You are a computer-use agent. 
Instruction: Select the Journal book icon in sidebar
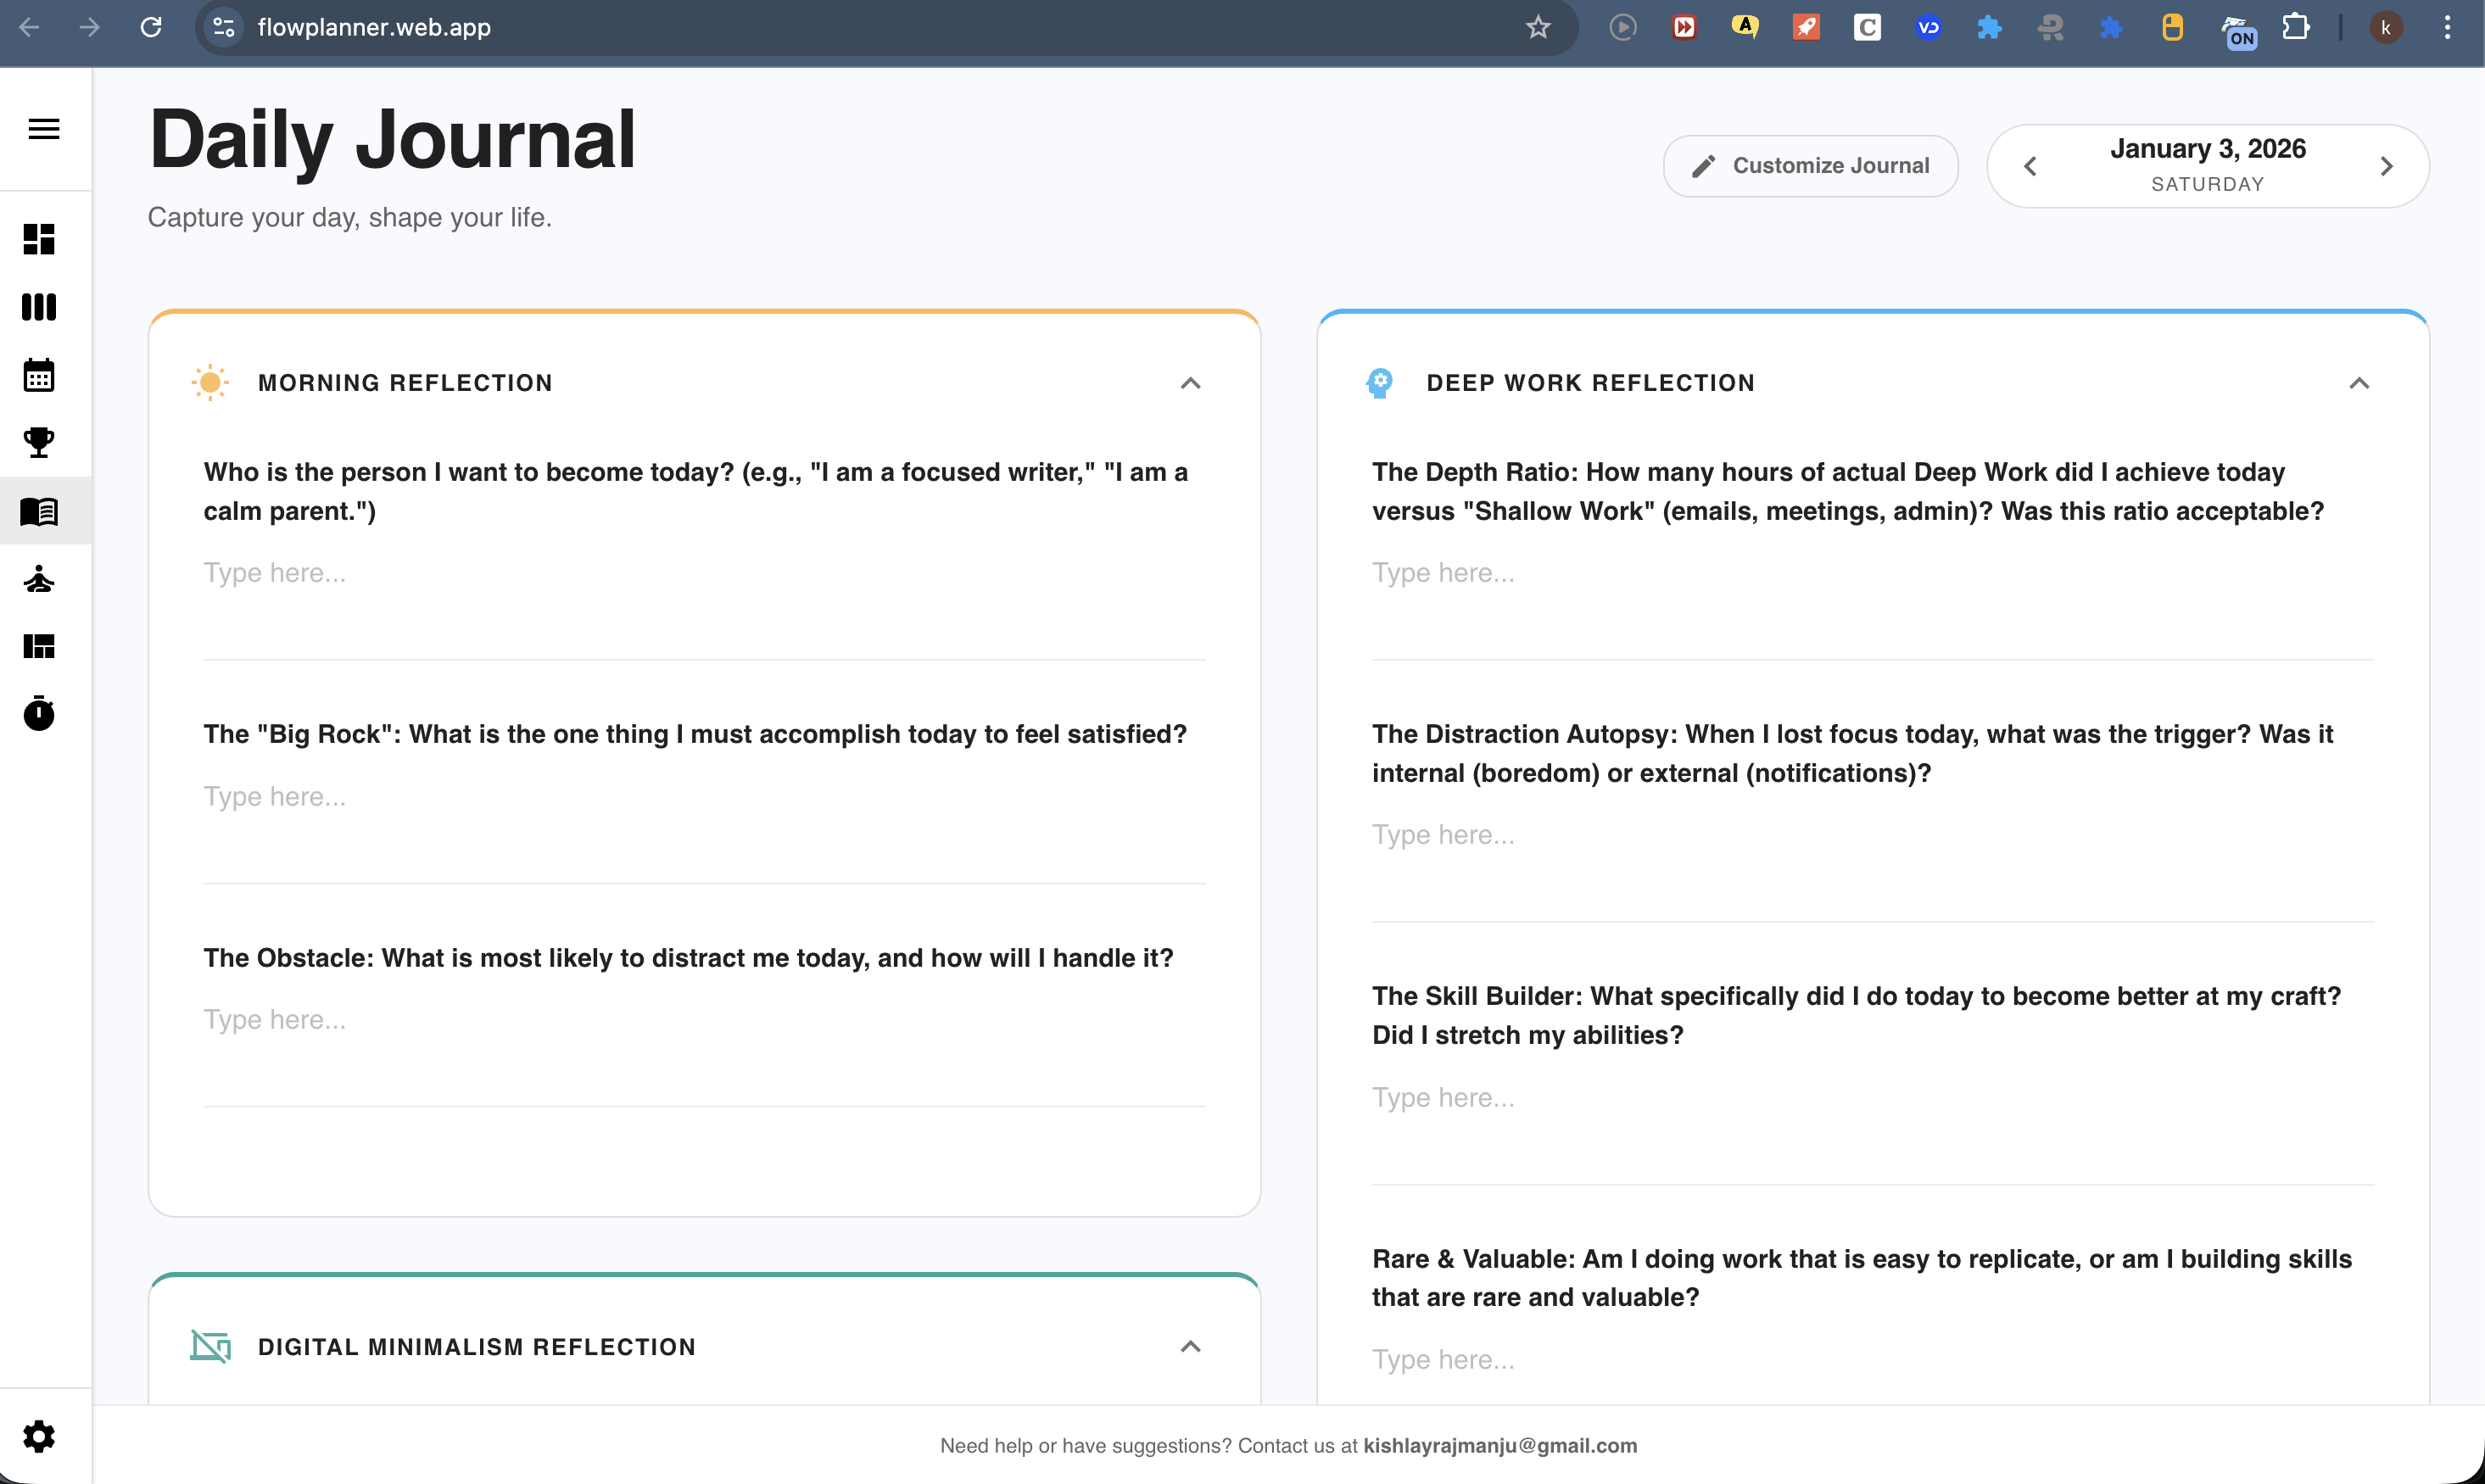pos(38,511)
